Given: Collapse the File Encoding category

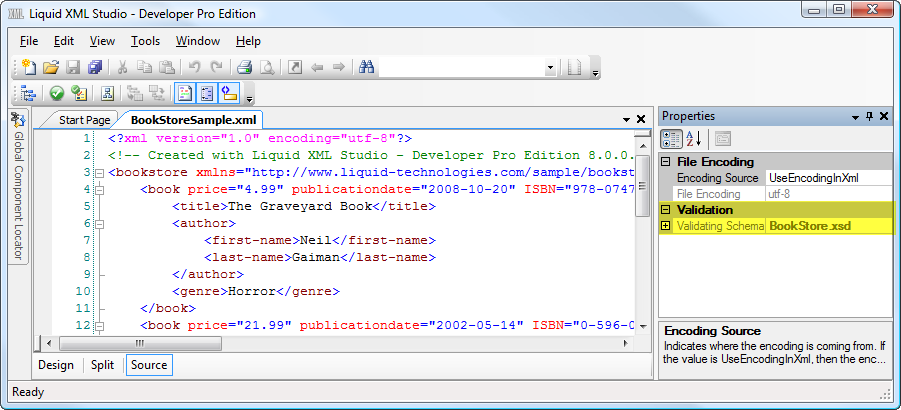Looking at the screenshot, I should 665,162.
